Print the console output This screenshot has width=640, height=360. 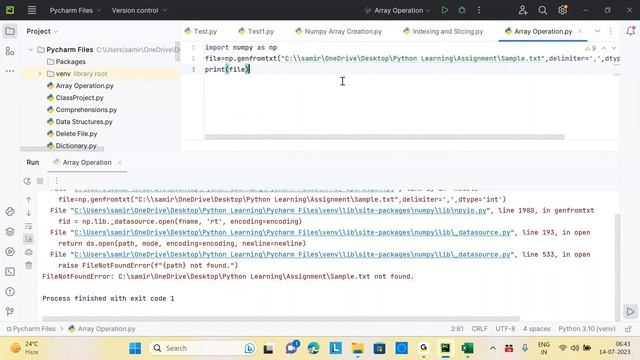29,252
